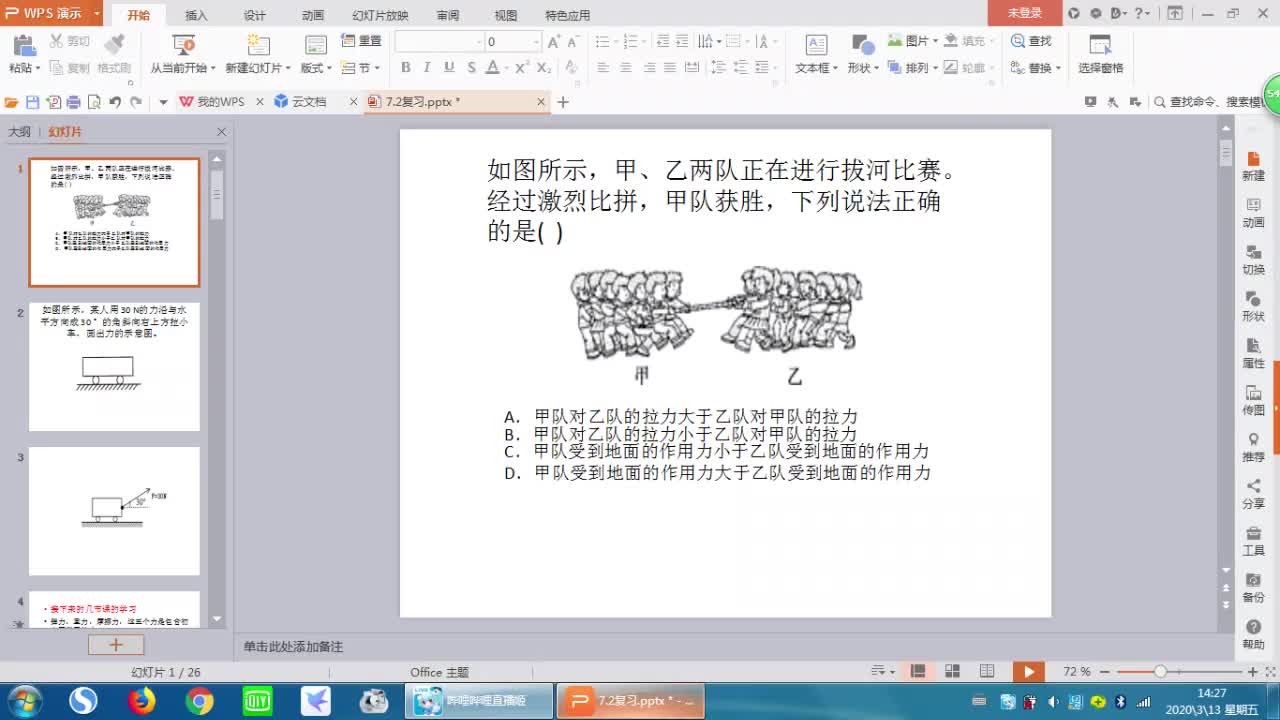Click the slide Layout icon
Viewport: 1280px width, 720px height.
click(316, 45)
